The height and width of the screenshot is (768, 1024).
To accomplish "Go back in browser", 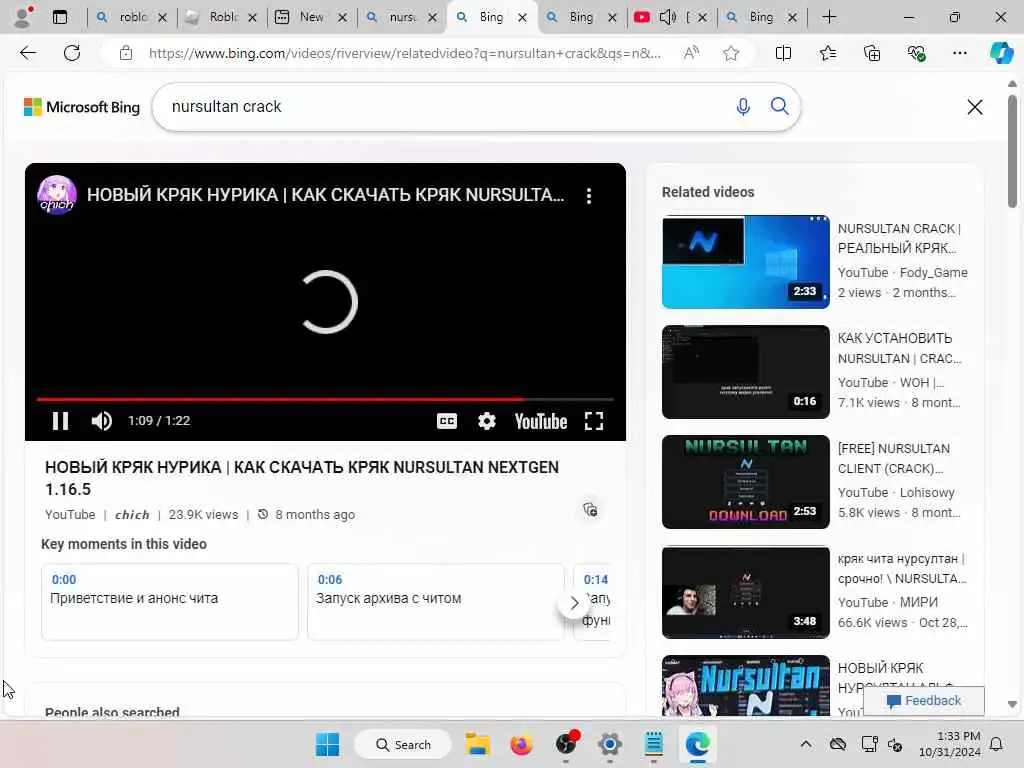I will point(28,53).
